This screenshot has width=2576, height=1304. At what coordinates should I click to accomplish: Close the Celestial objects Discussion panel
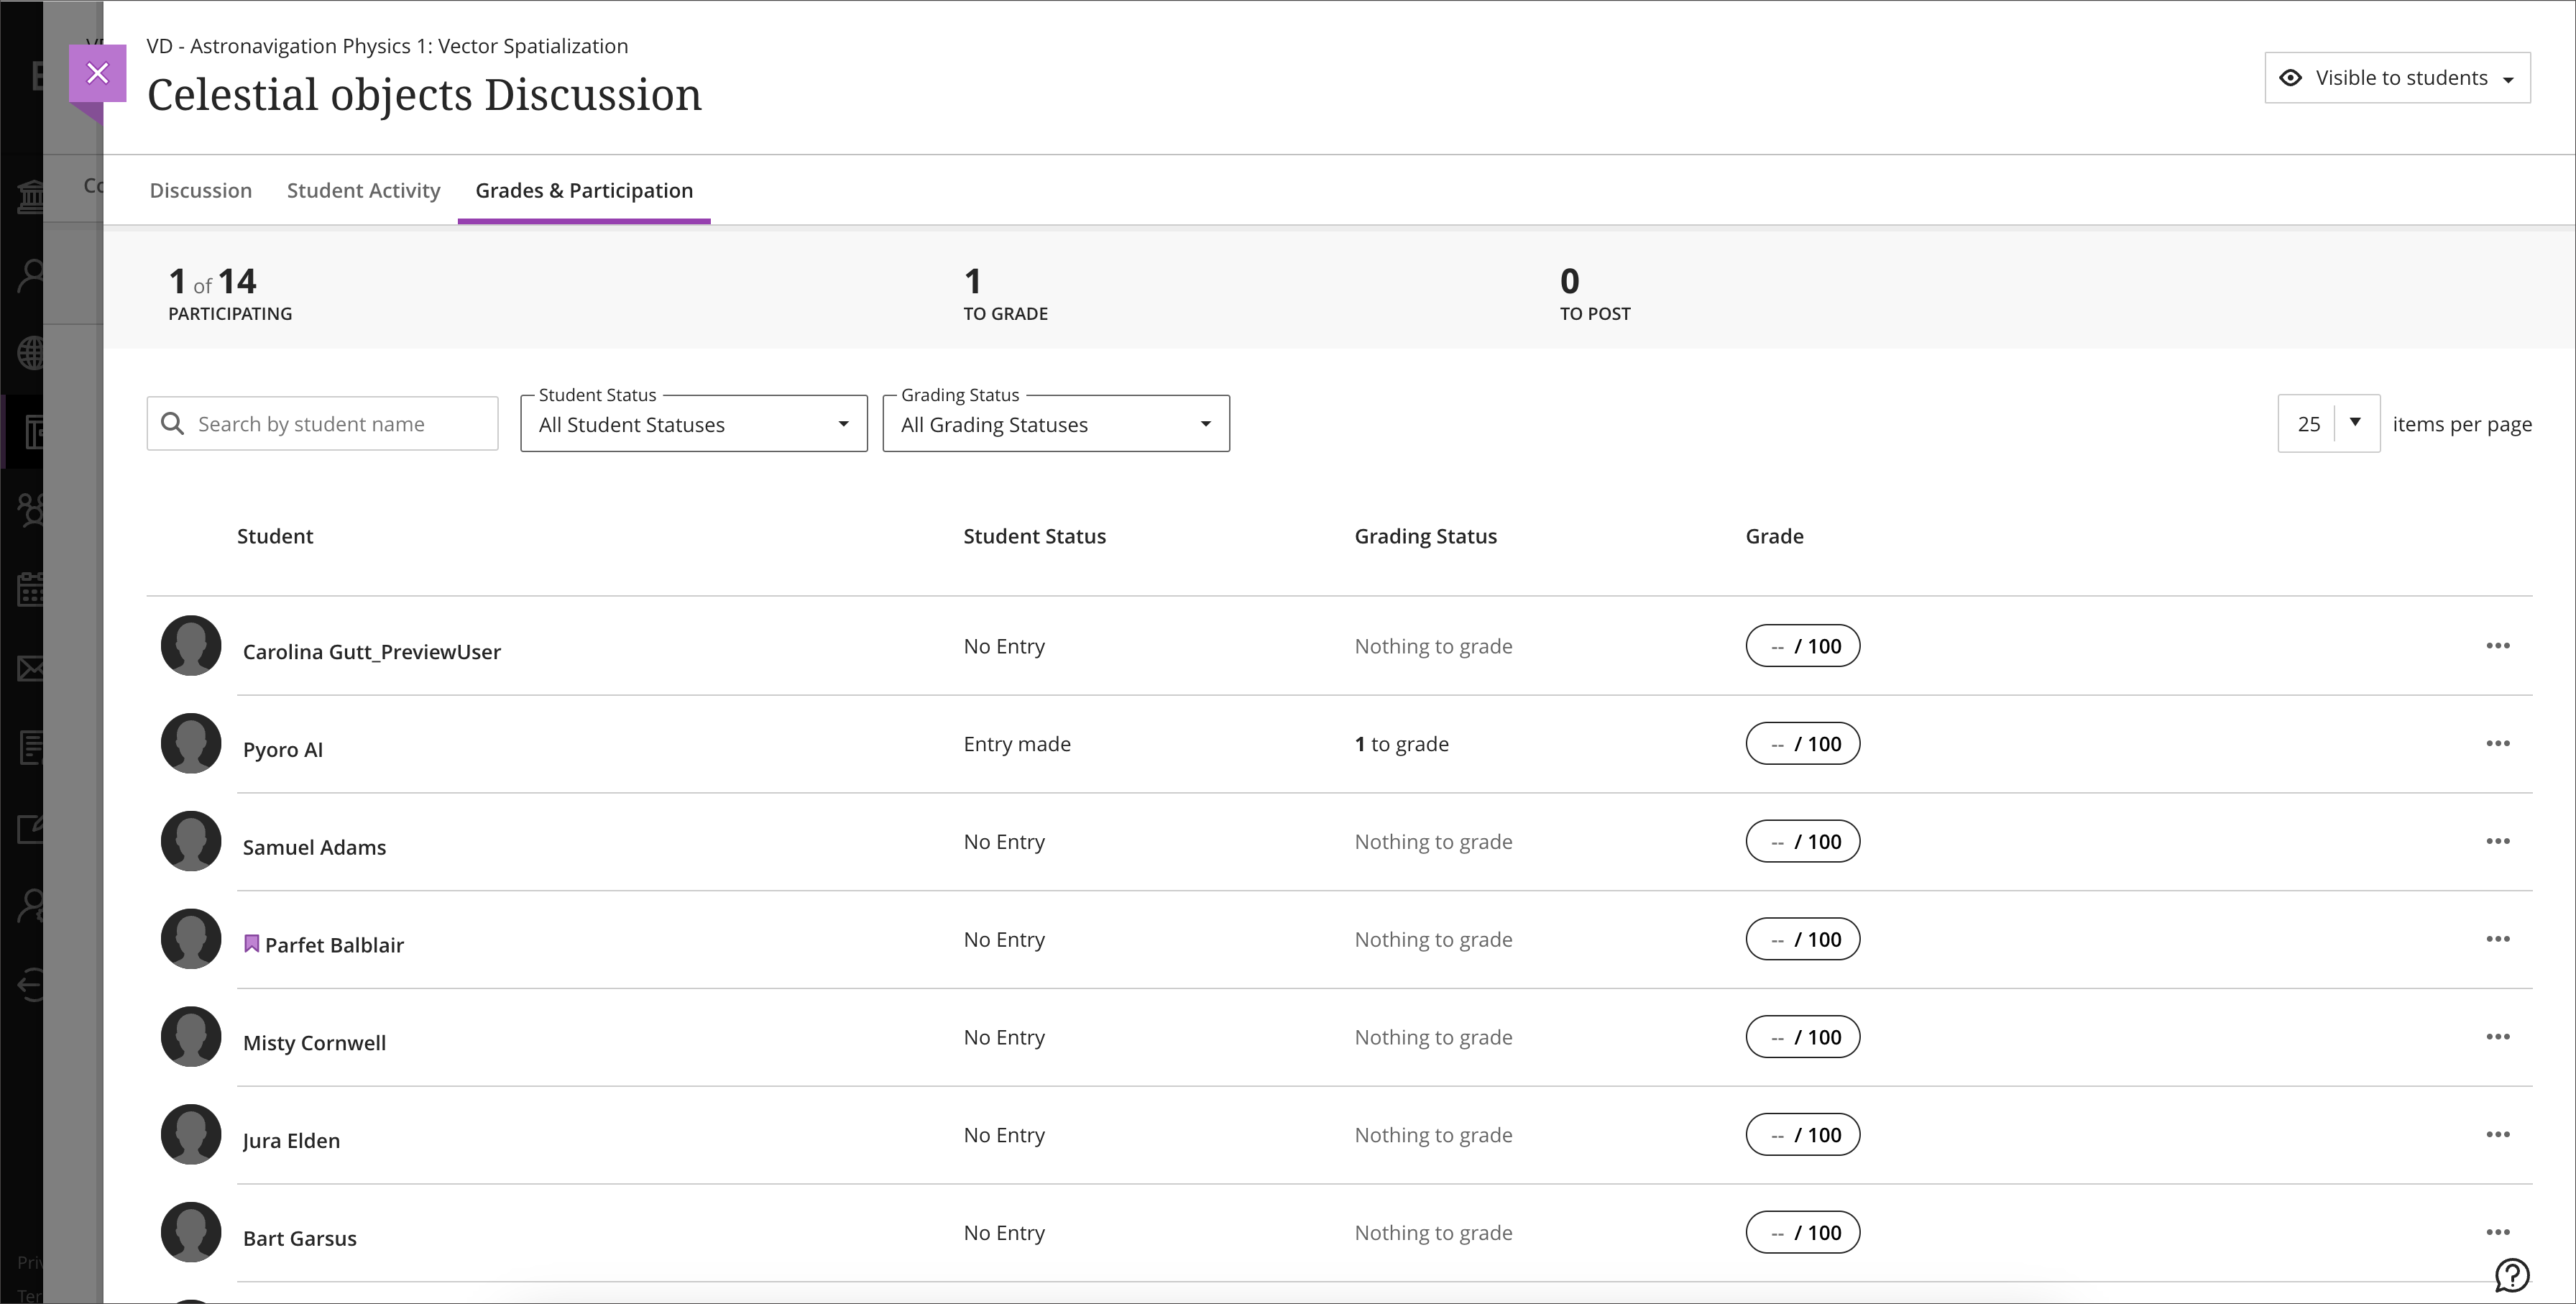[x=97, y=73]
